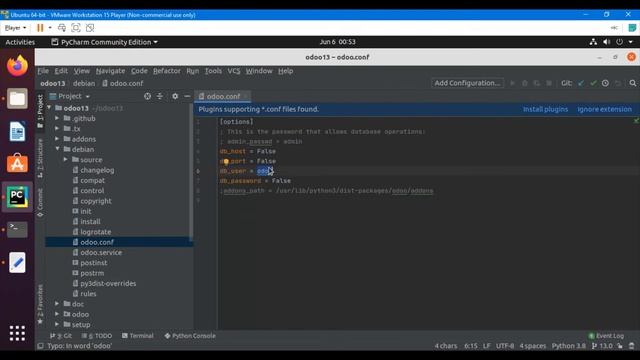Viewport: 640px width, 360px height.
Task: Click the Git commit checkmark icon
Action: [x=593, y=83]
